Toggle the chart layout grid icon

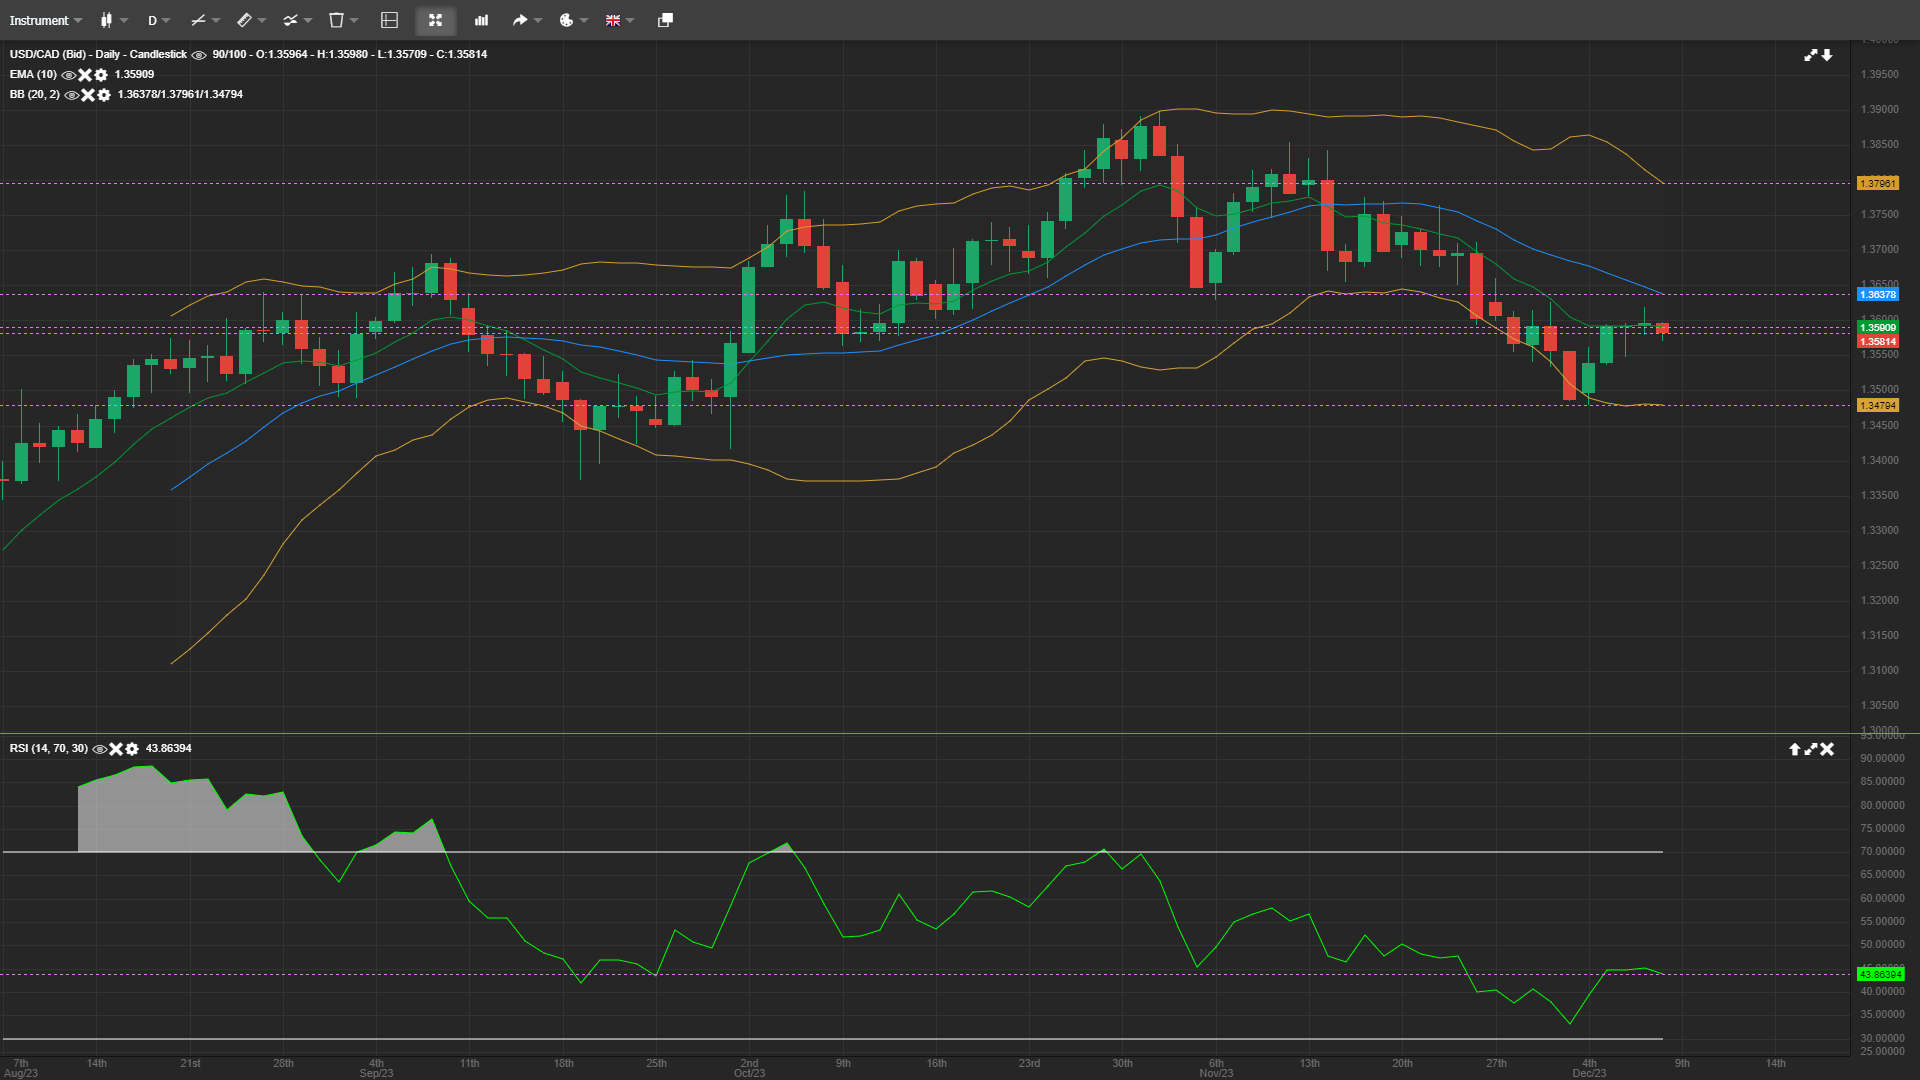click(x=390, y=20)
